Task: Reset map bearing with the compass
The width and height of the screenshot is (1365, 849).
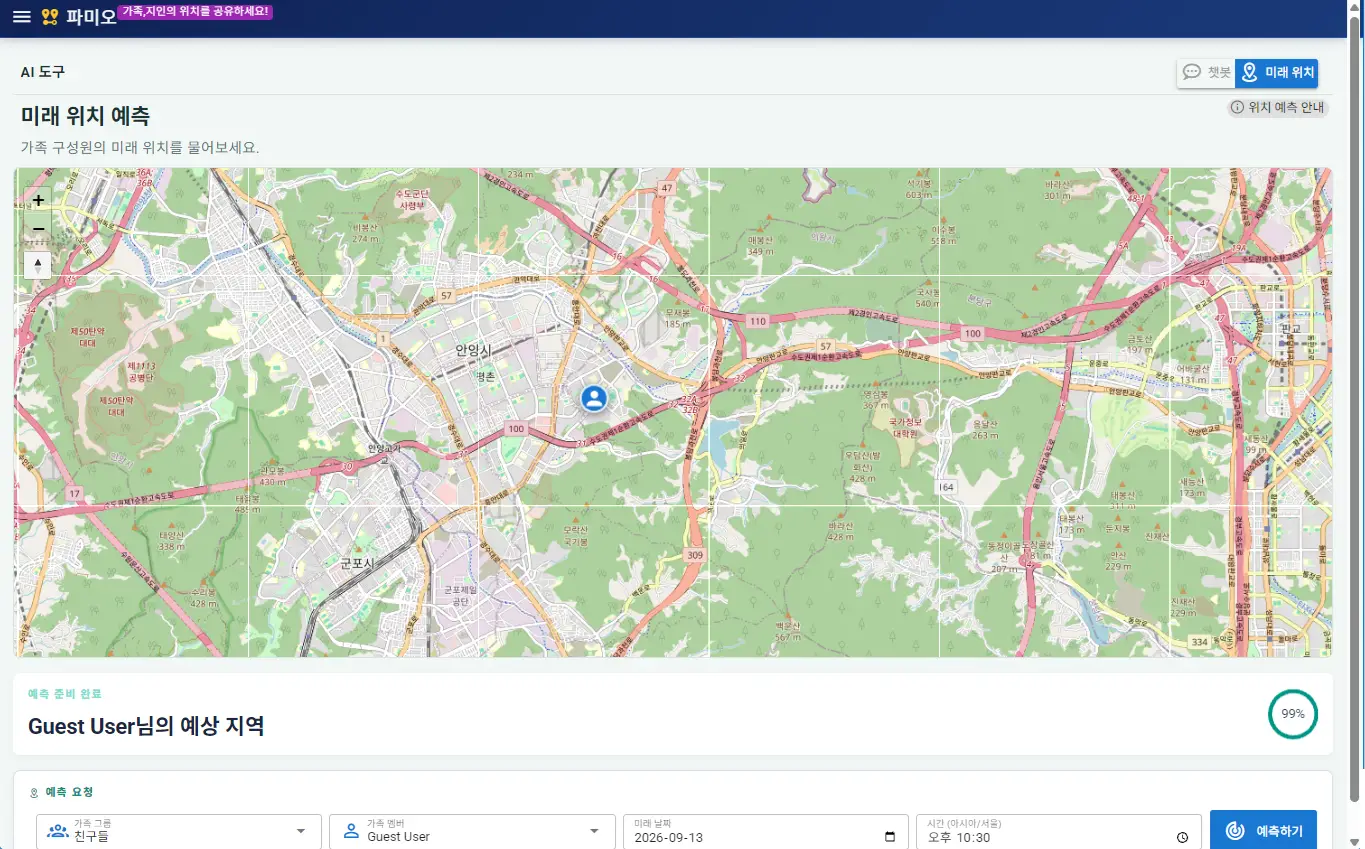Action: 38,265
